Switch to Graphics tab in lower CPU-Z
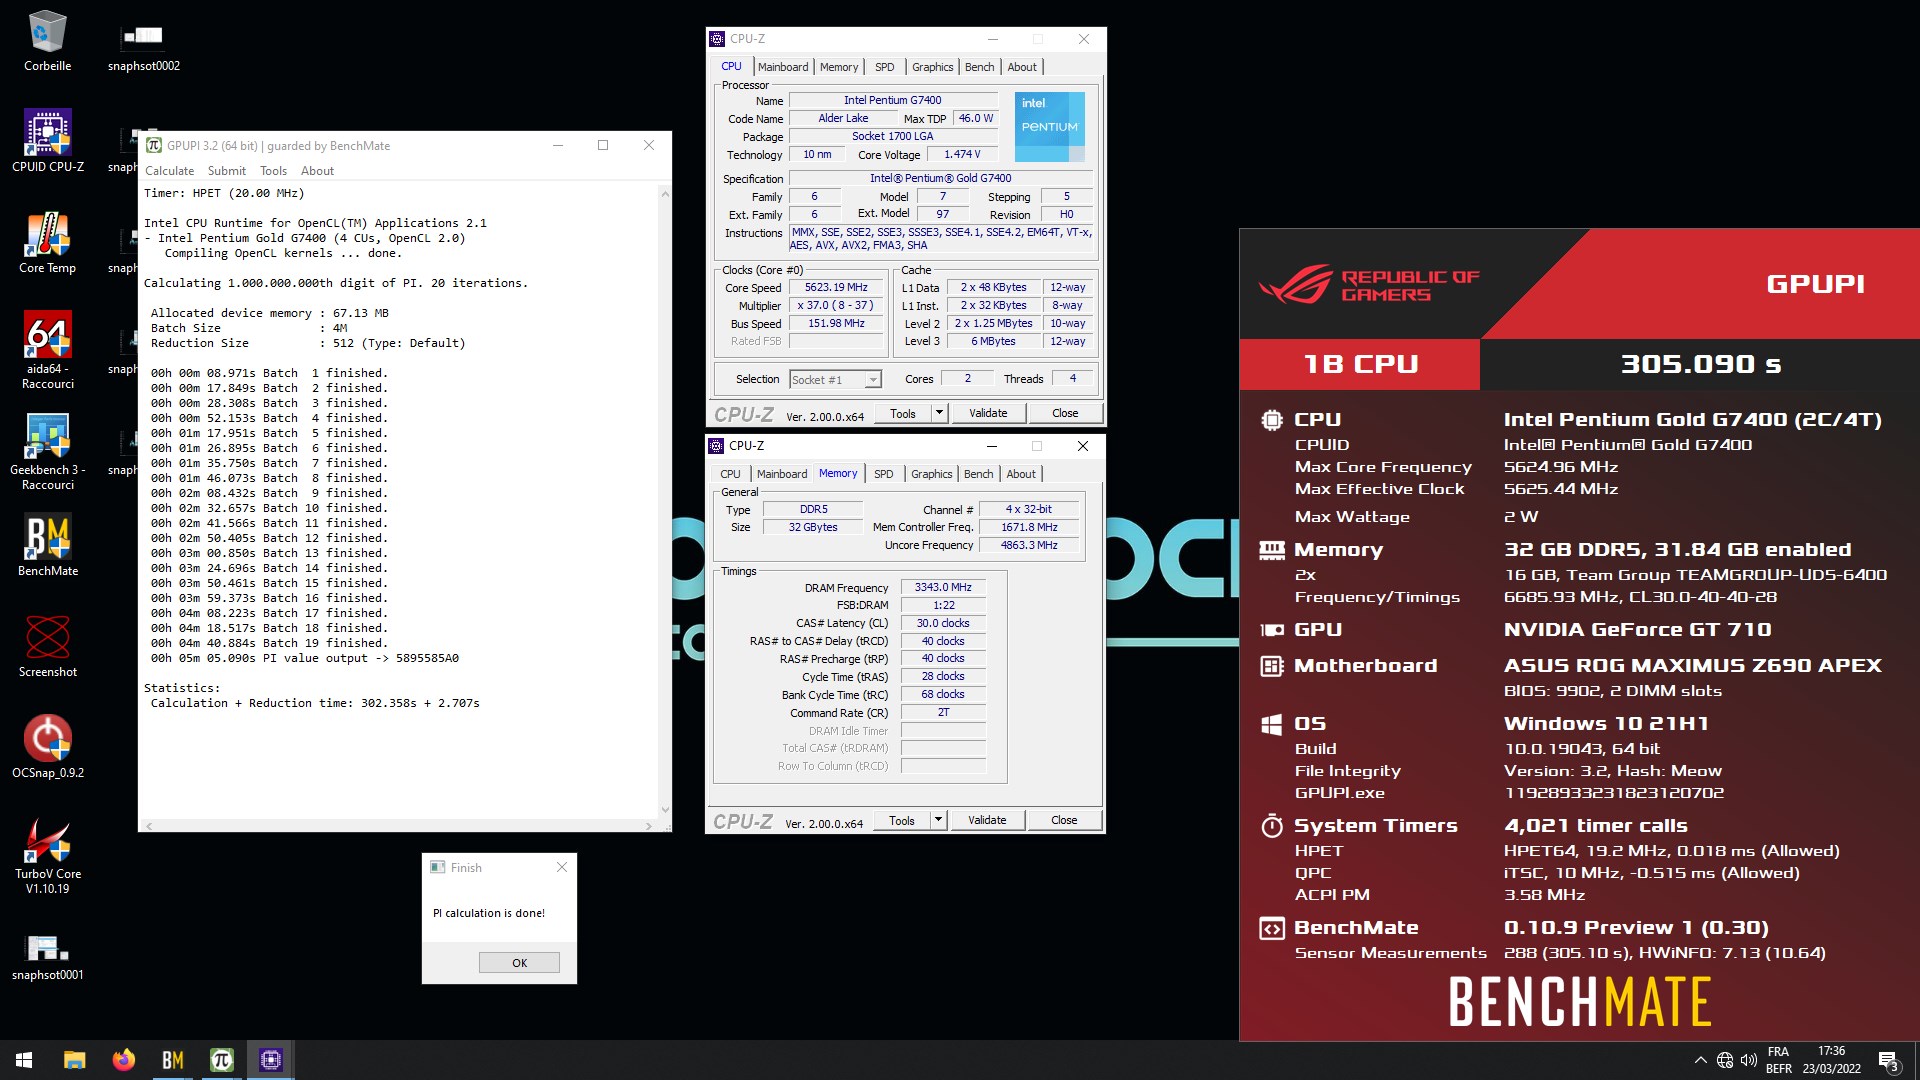 coord(931,474)
